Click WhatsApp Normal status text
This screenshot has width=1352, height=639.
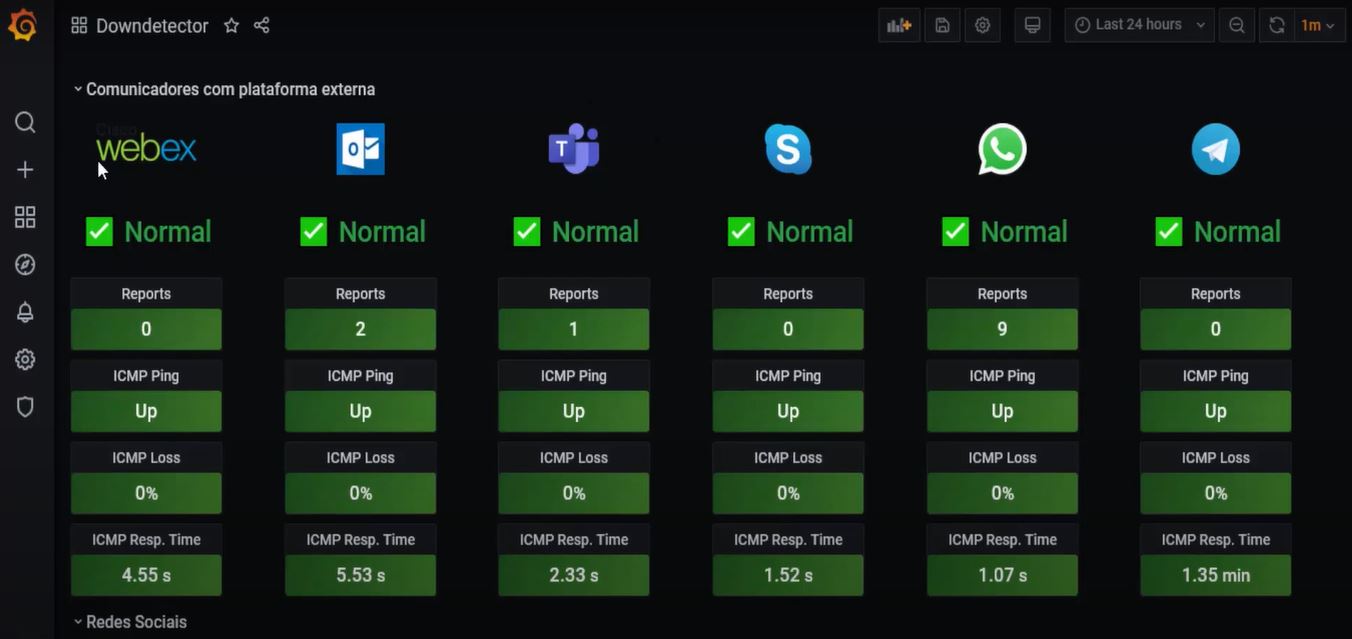[x=1024, y=232]
